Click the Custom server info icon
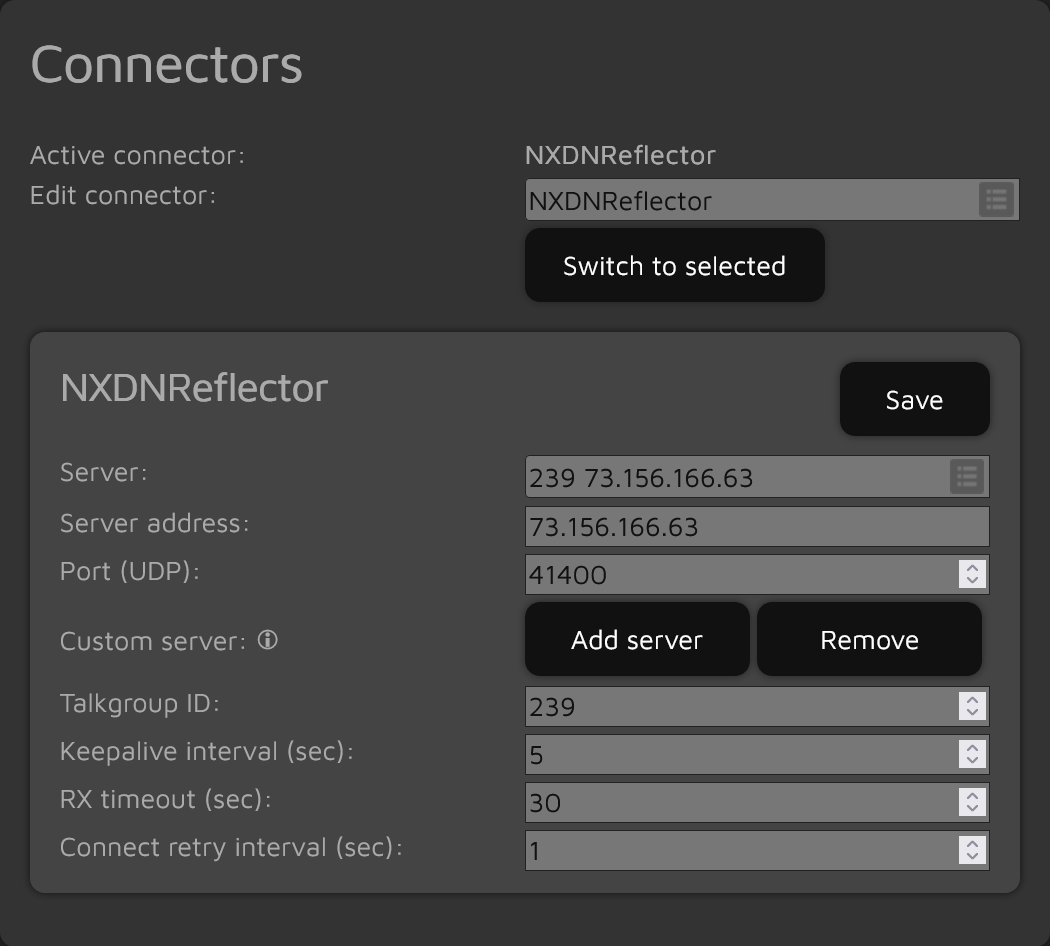The image size is (1050, 946). coord(267,640)
